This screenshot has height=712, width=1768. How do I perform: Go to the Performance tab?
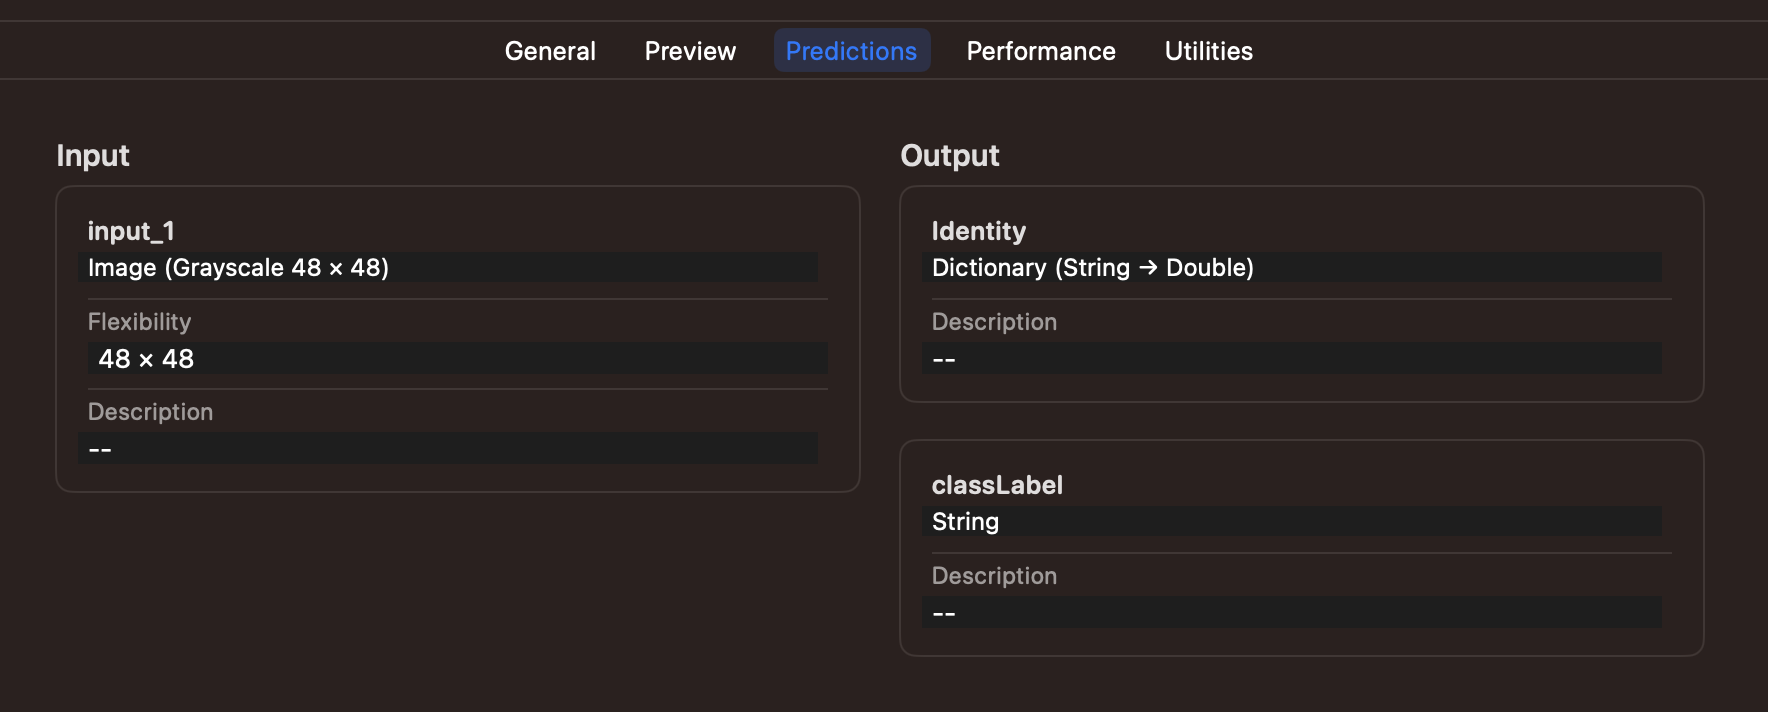[1041, 51]
